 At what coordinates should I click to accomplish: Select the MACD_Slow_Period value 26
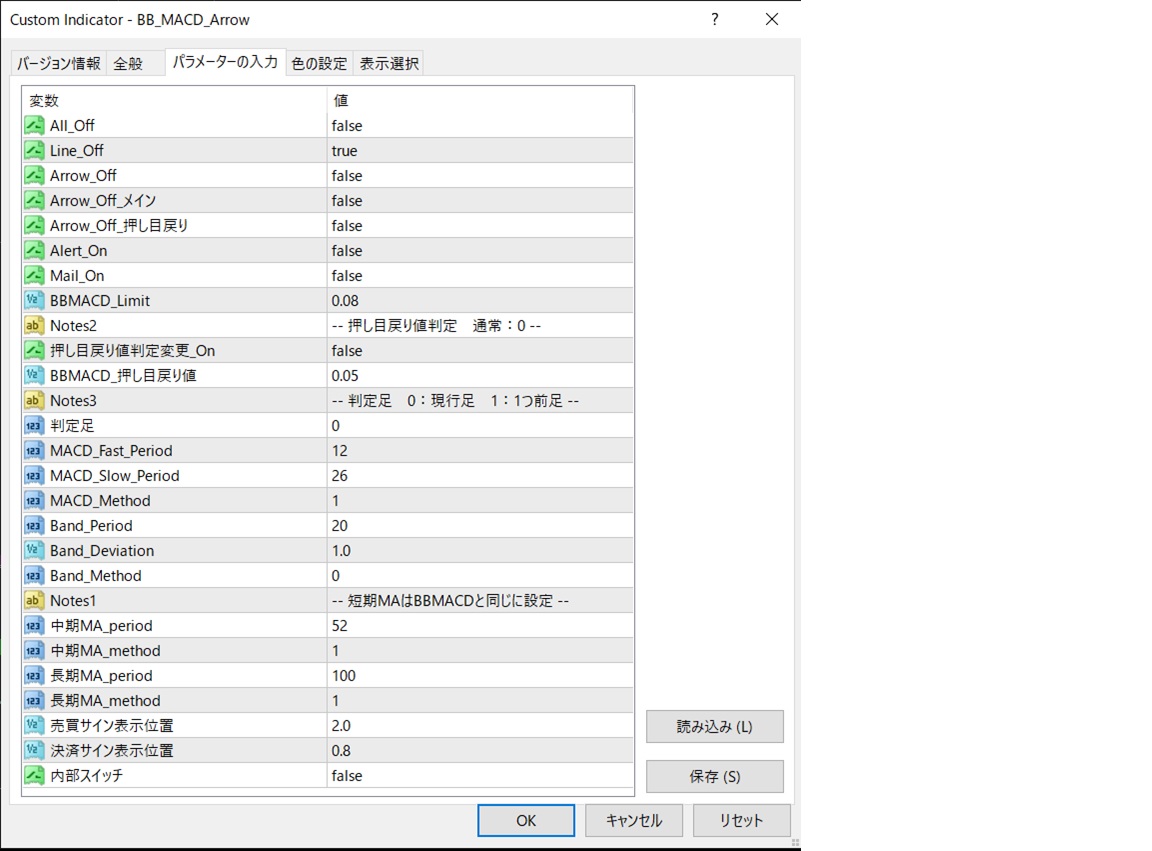(x=480, y=475)
